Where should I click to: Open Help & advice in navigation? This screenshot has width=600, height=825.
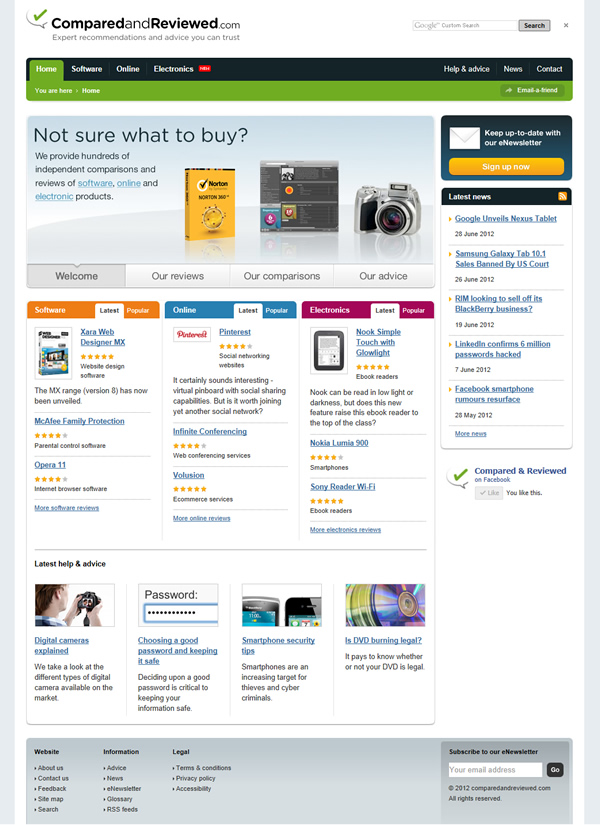466,69
